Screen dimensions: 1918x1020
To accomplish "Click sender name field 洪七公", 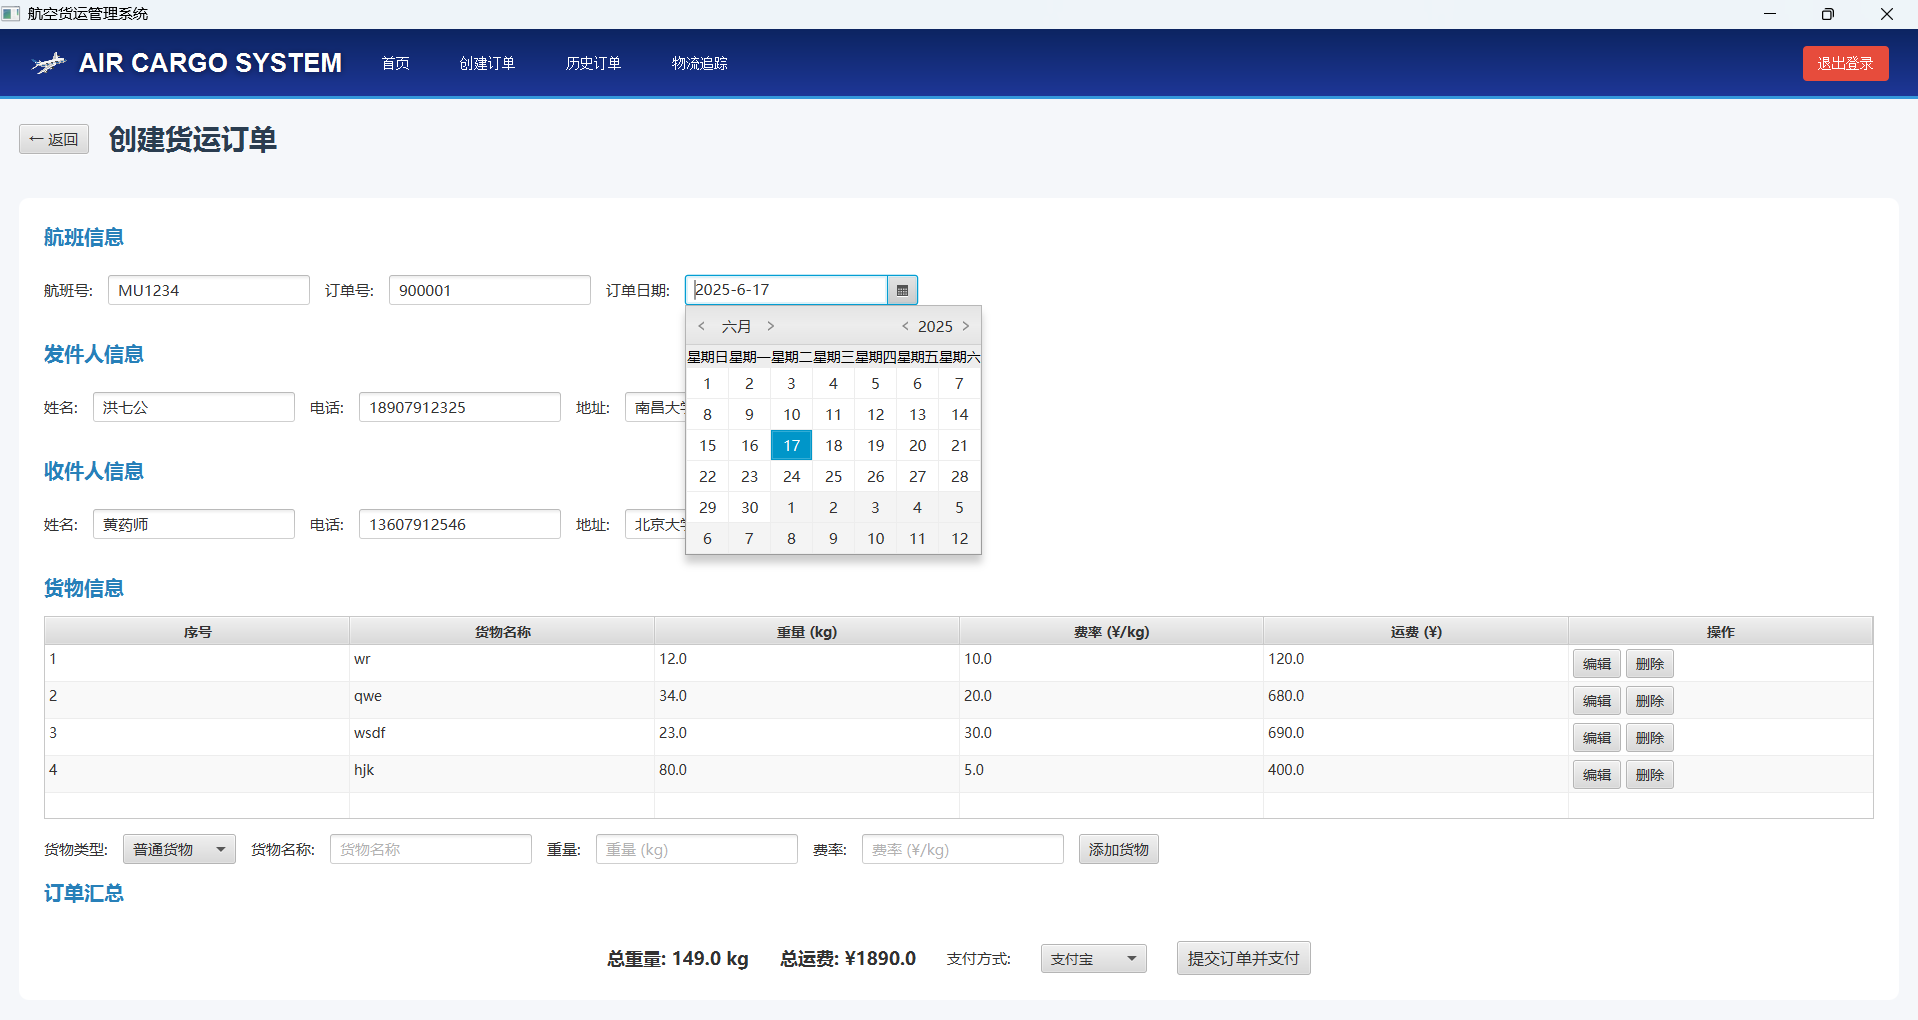I will pos(193,407).
